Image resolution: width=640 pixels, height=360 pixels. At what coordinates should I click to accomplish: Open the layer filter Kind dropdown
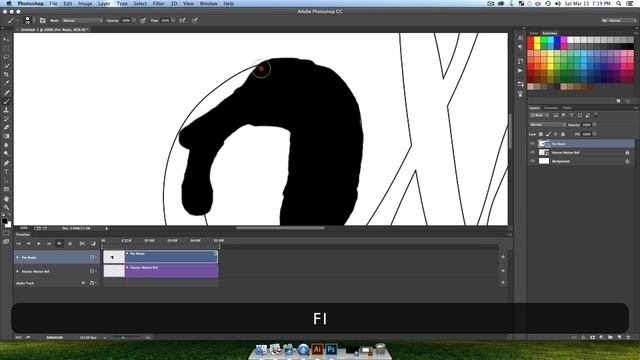(x=539, y=116)
